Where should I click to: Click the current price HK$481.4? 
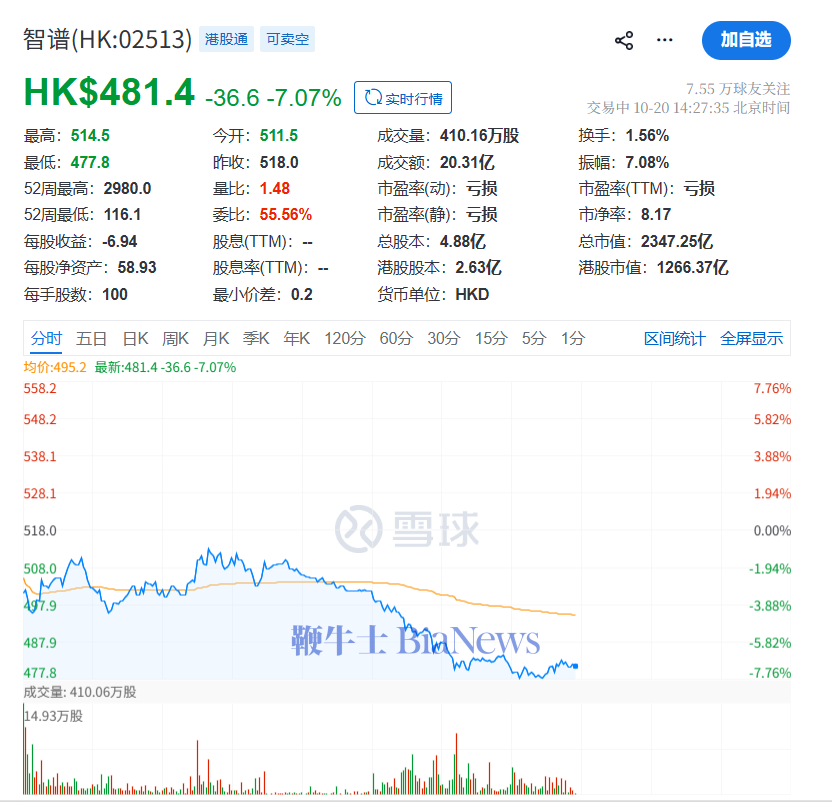point(109,92)
